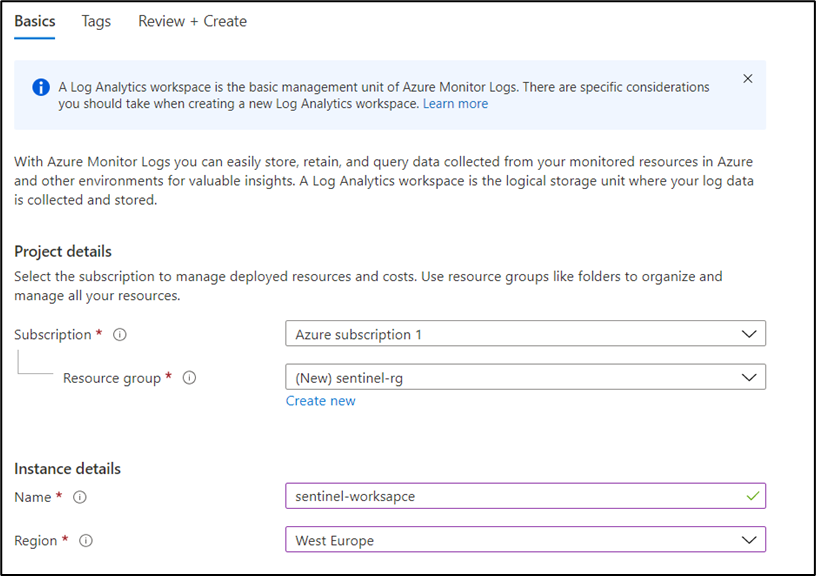The height and width of the screenshot is (576, 816).
Task: Click the Instance details heading
Action: point(68,469)
